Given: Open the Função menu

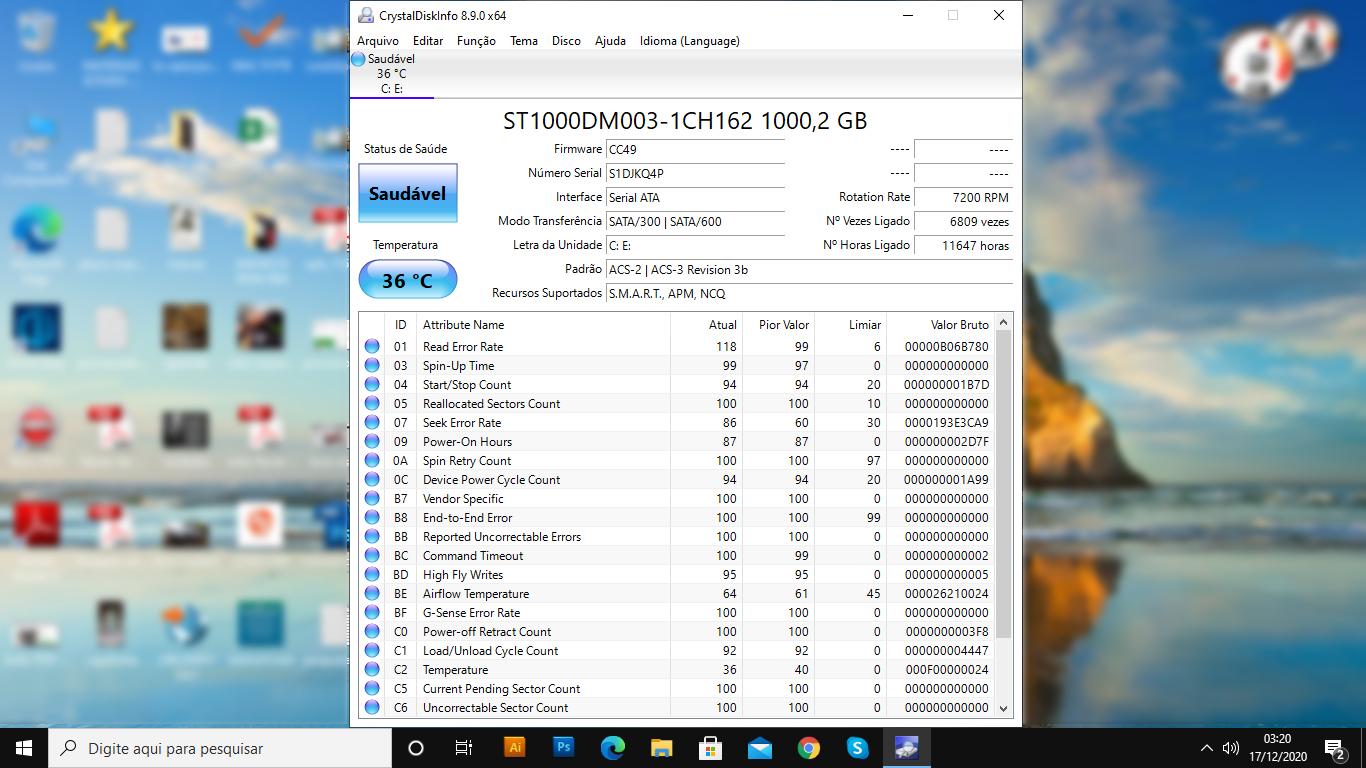Looking at the screenshot, I should (476, 41).
